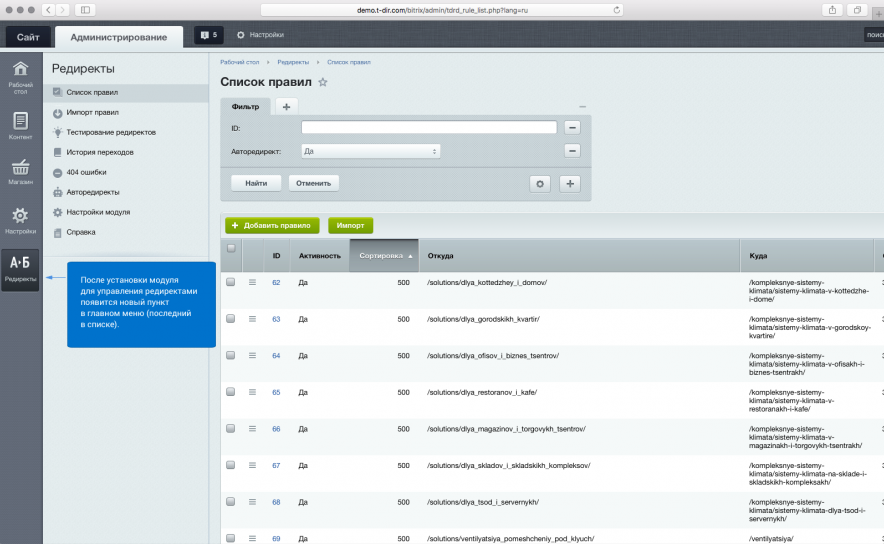
Task: Click the notifications icon showing 5
Action: 209,35
